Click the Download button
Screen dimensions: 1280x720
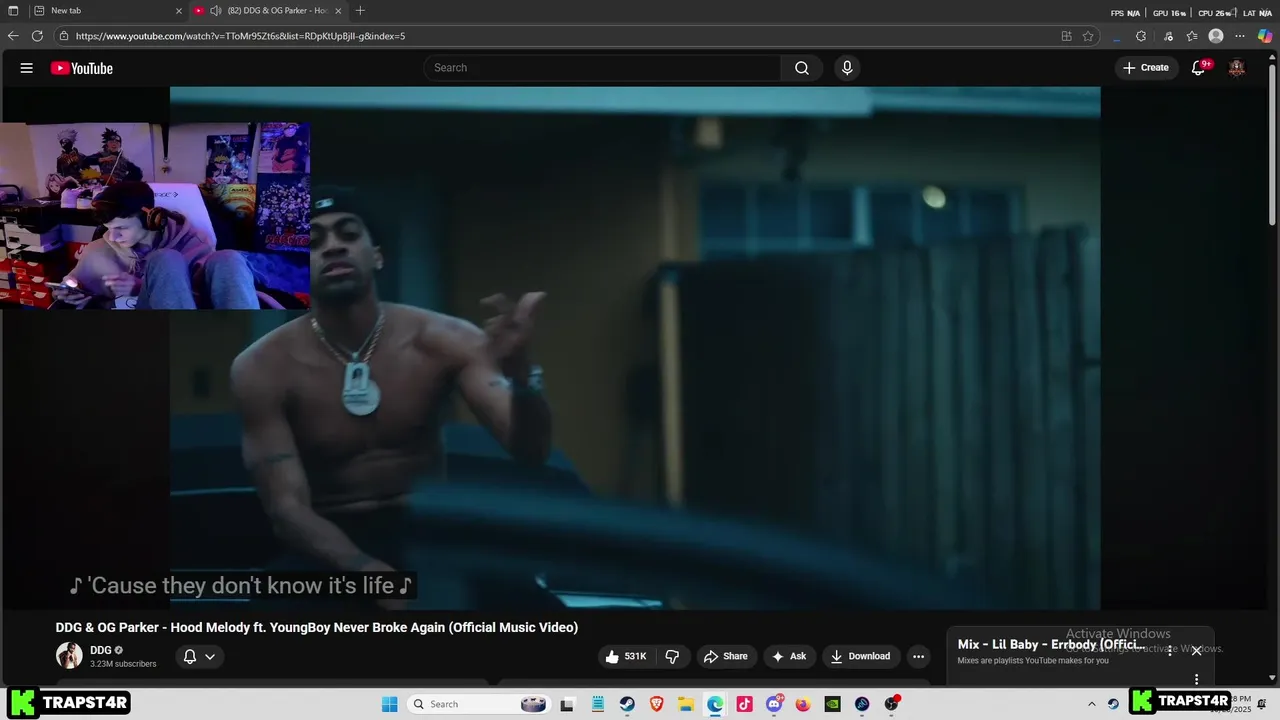[860, 657]
